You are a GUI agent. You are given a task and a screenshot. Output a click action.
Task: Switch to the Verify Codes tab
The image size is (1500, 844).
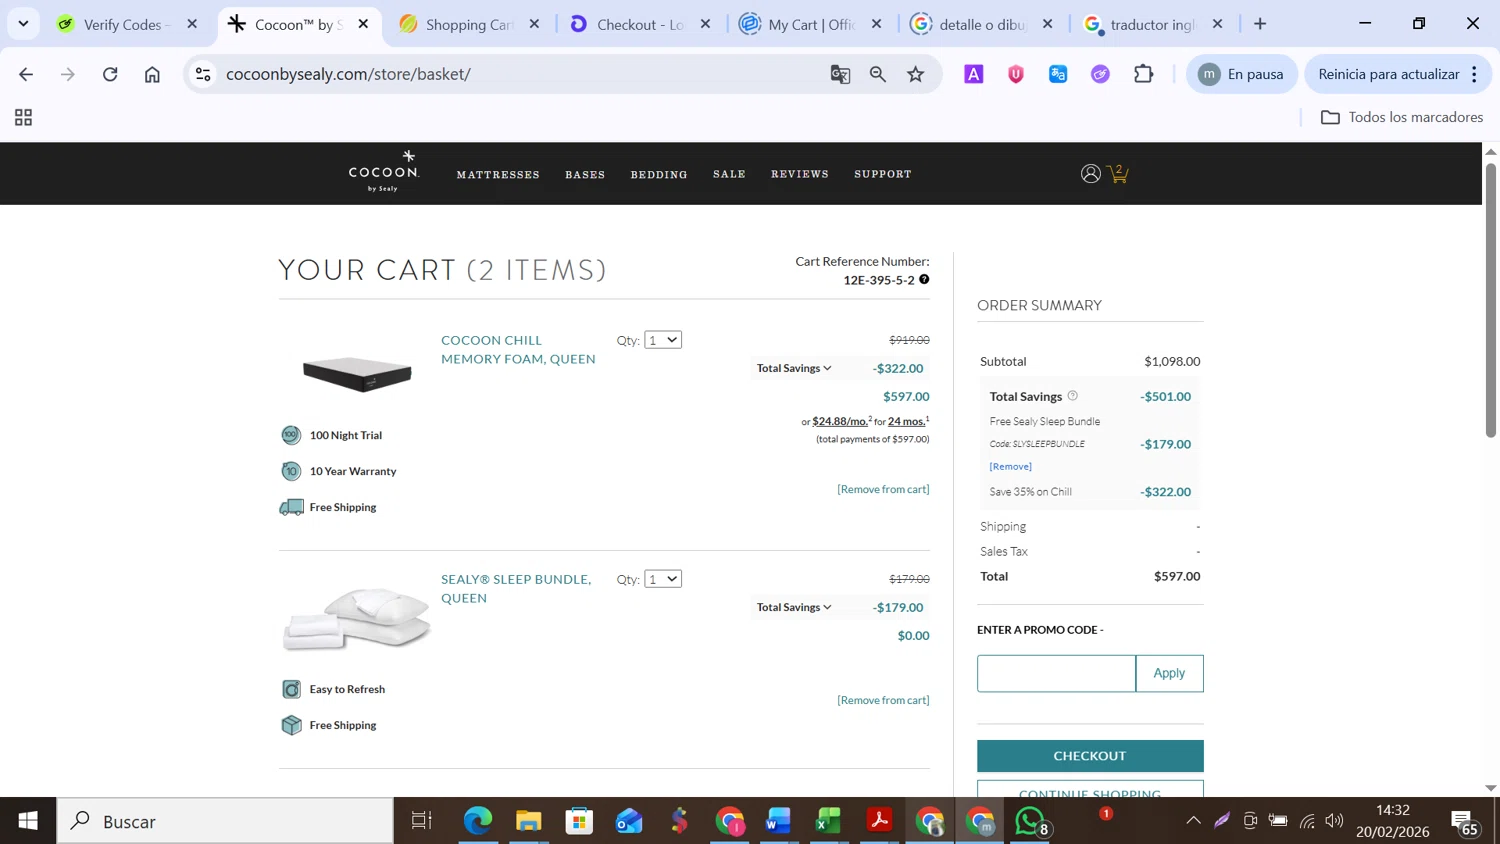click(128, 24)
